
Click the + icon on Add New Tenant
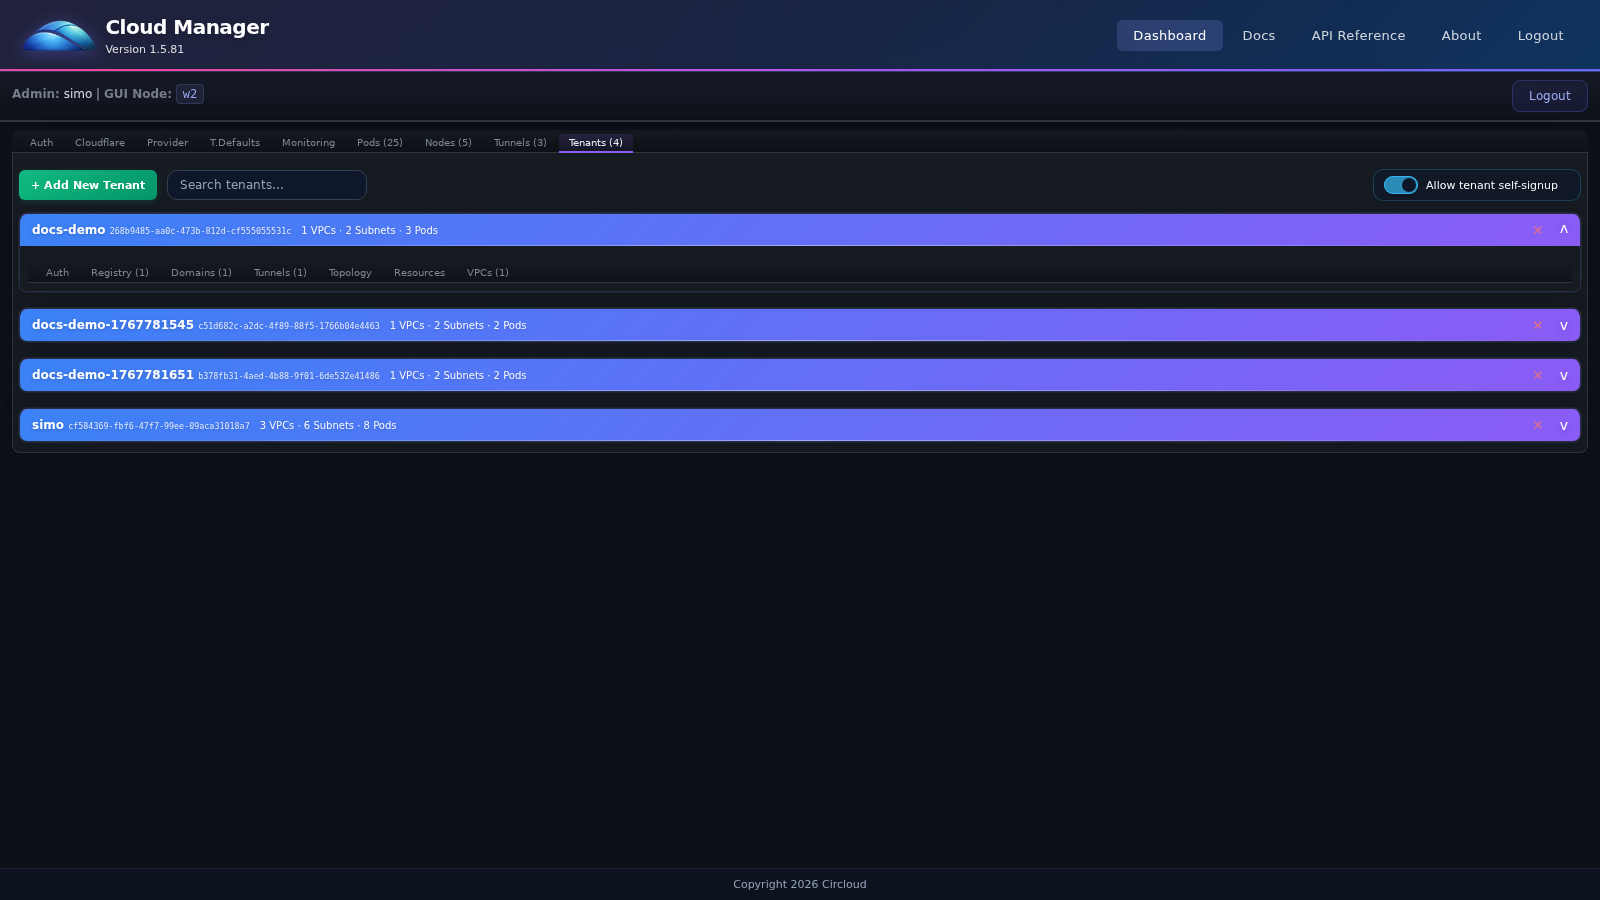coord(35,185)
